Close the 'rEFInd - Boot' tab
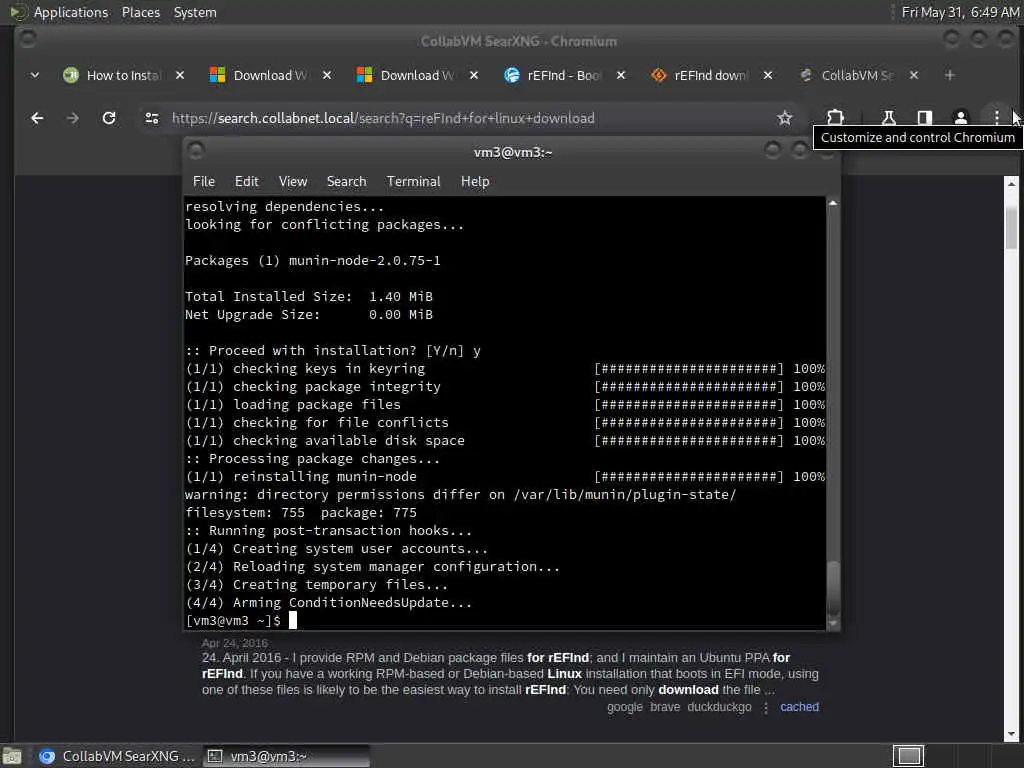1024x768 pixels. click(x=621, y=75)
